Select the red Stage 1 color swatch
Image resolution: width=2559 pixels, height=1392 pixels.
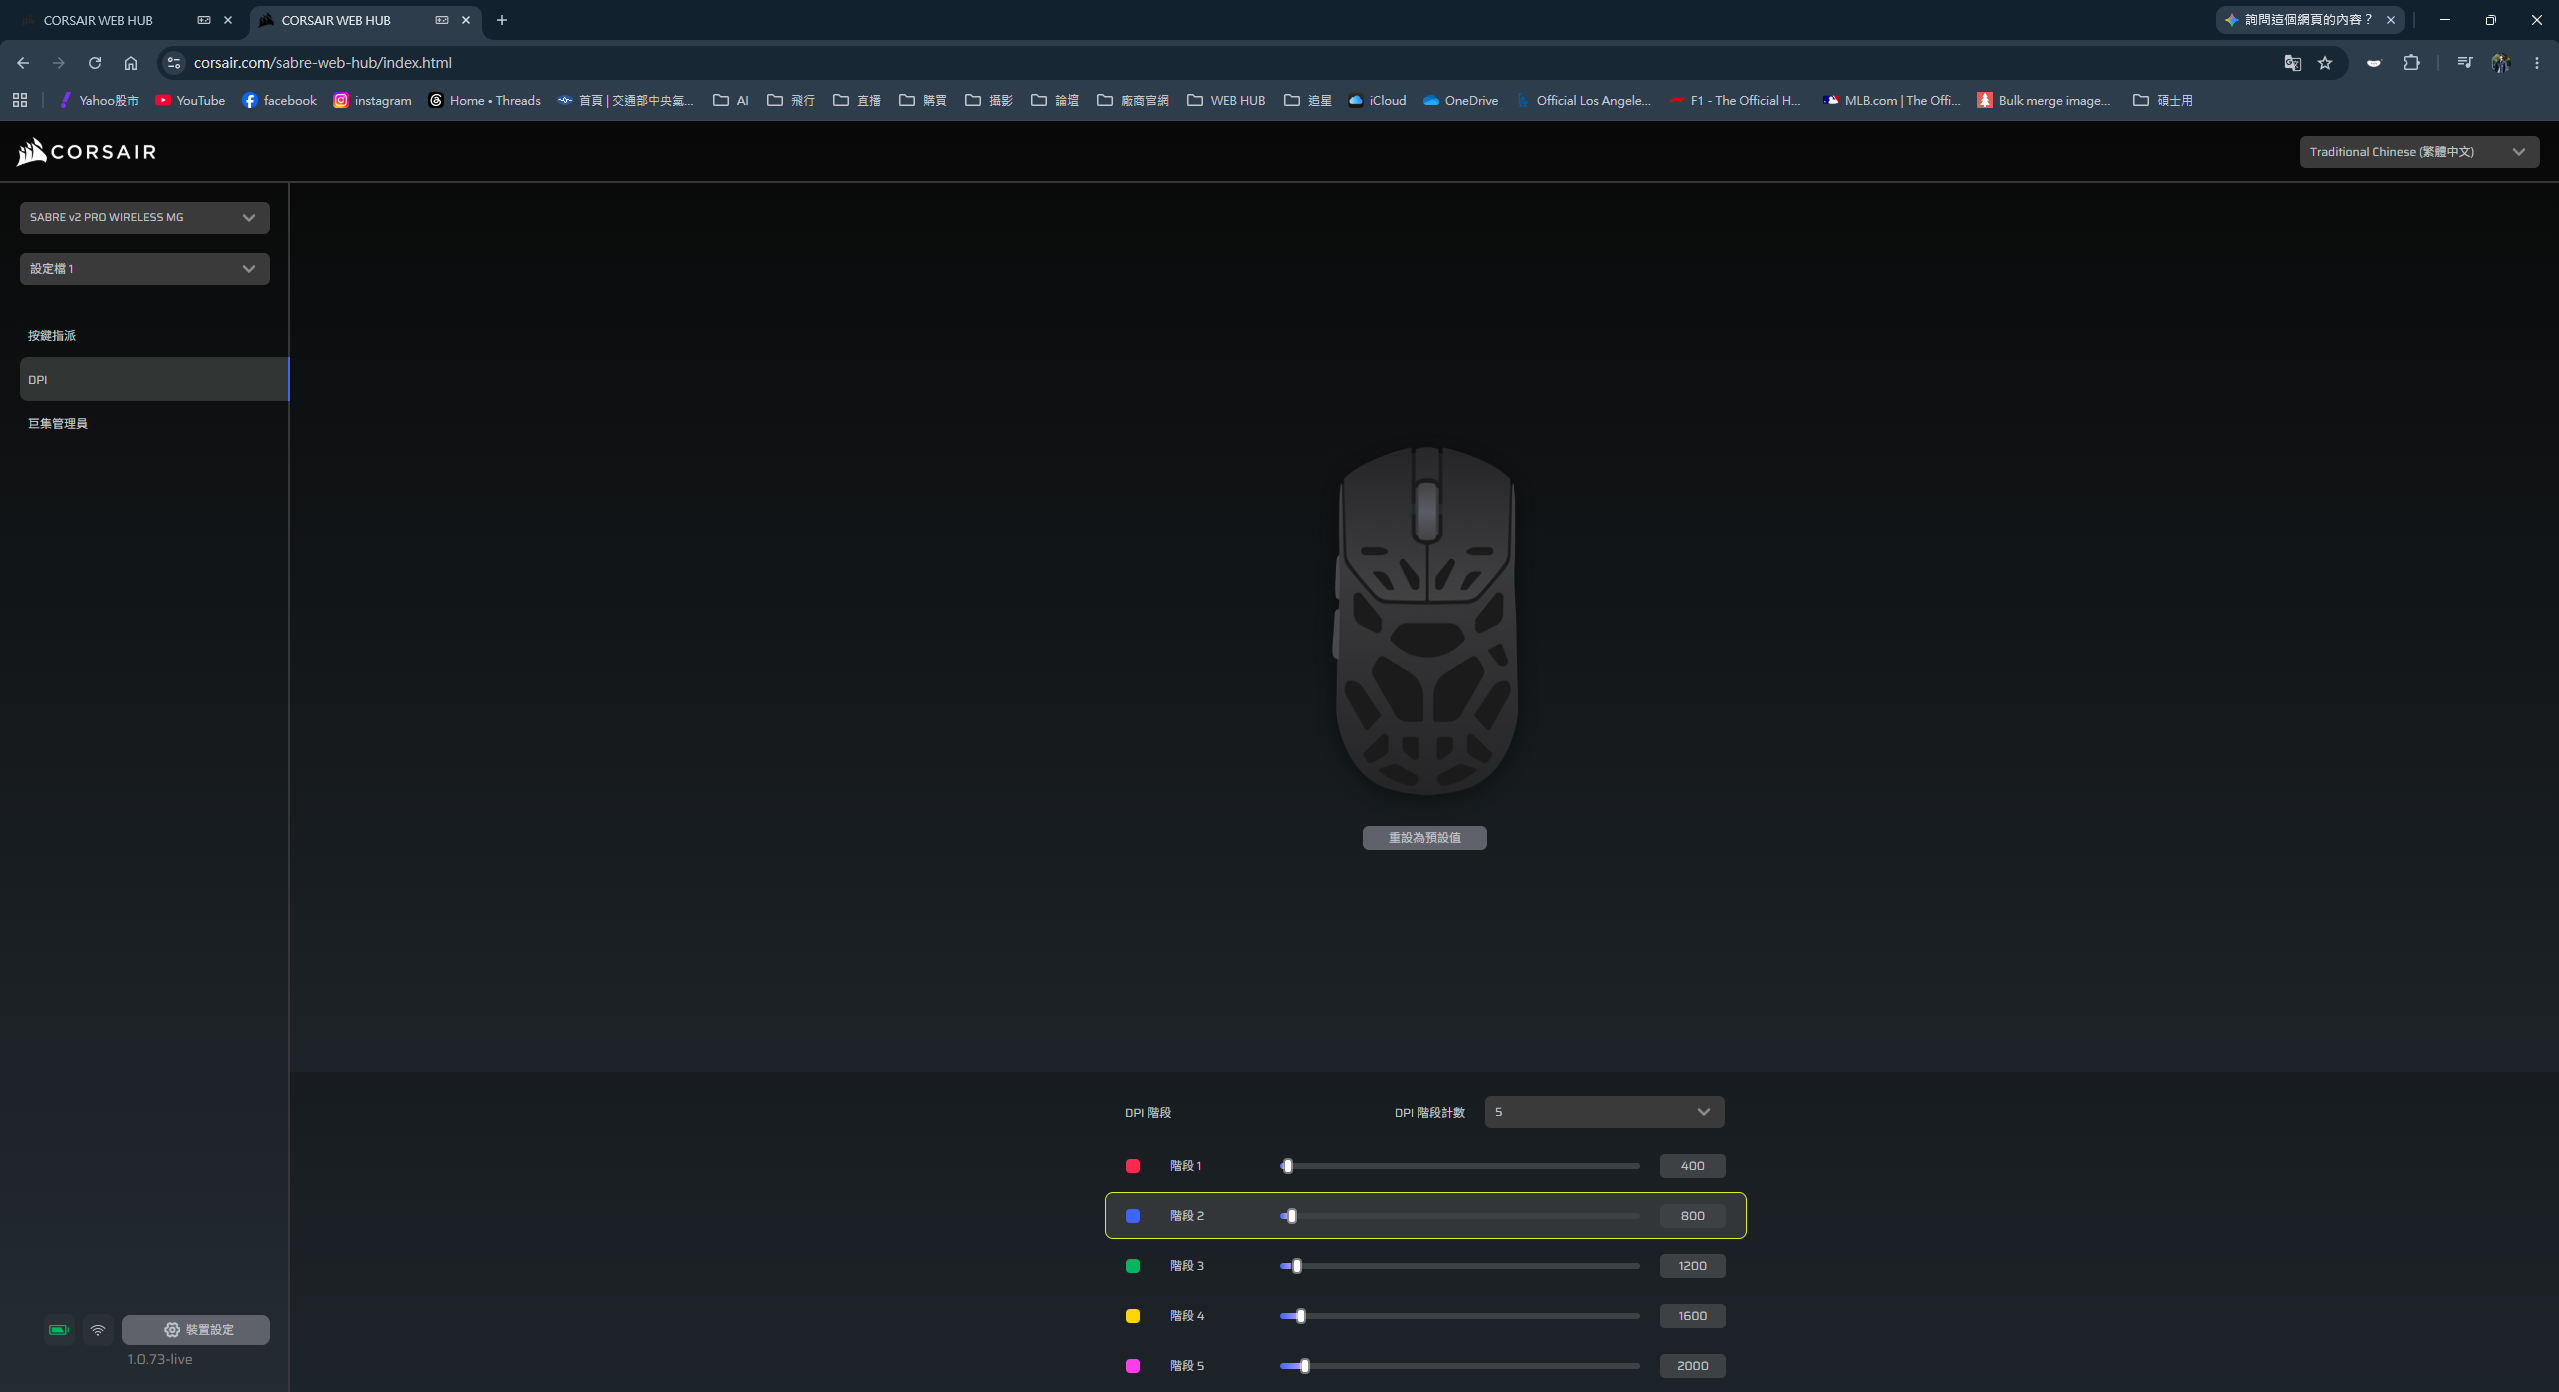click(x=1133, y=1166)
